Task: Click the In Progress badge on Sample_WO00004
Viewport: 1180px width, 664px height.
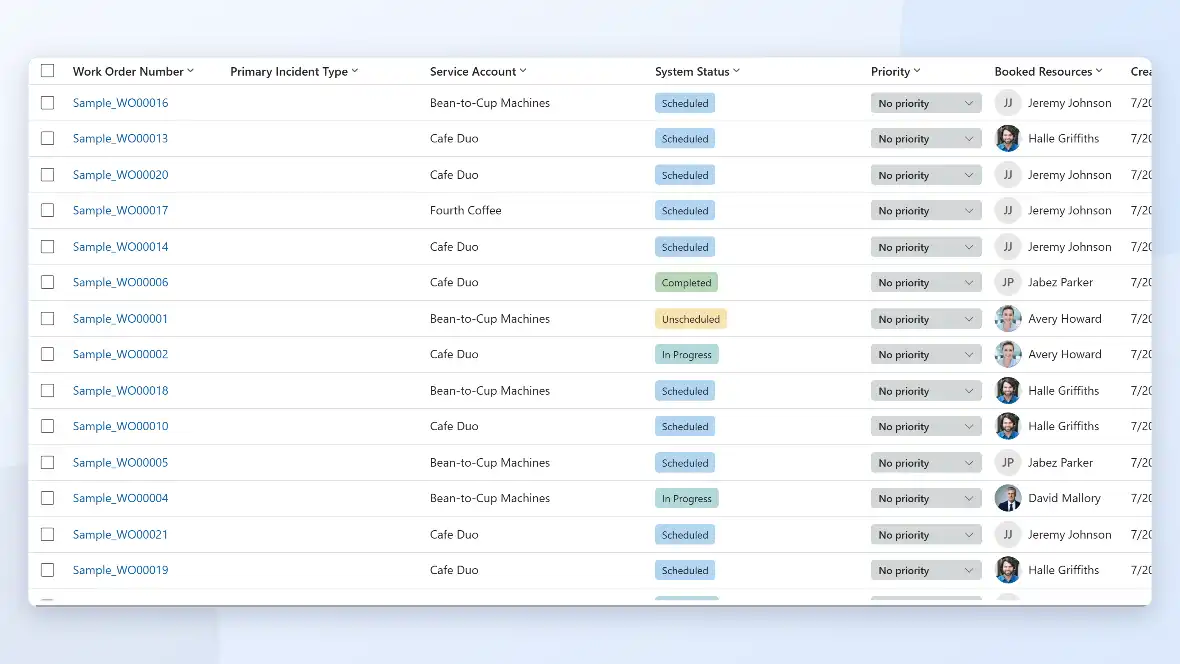Action: pyautogui.click(x=686, y=498)
